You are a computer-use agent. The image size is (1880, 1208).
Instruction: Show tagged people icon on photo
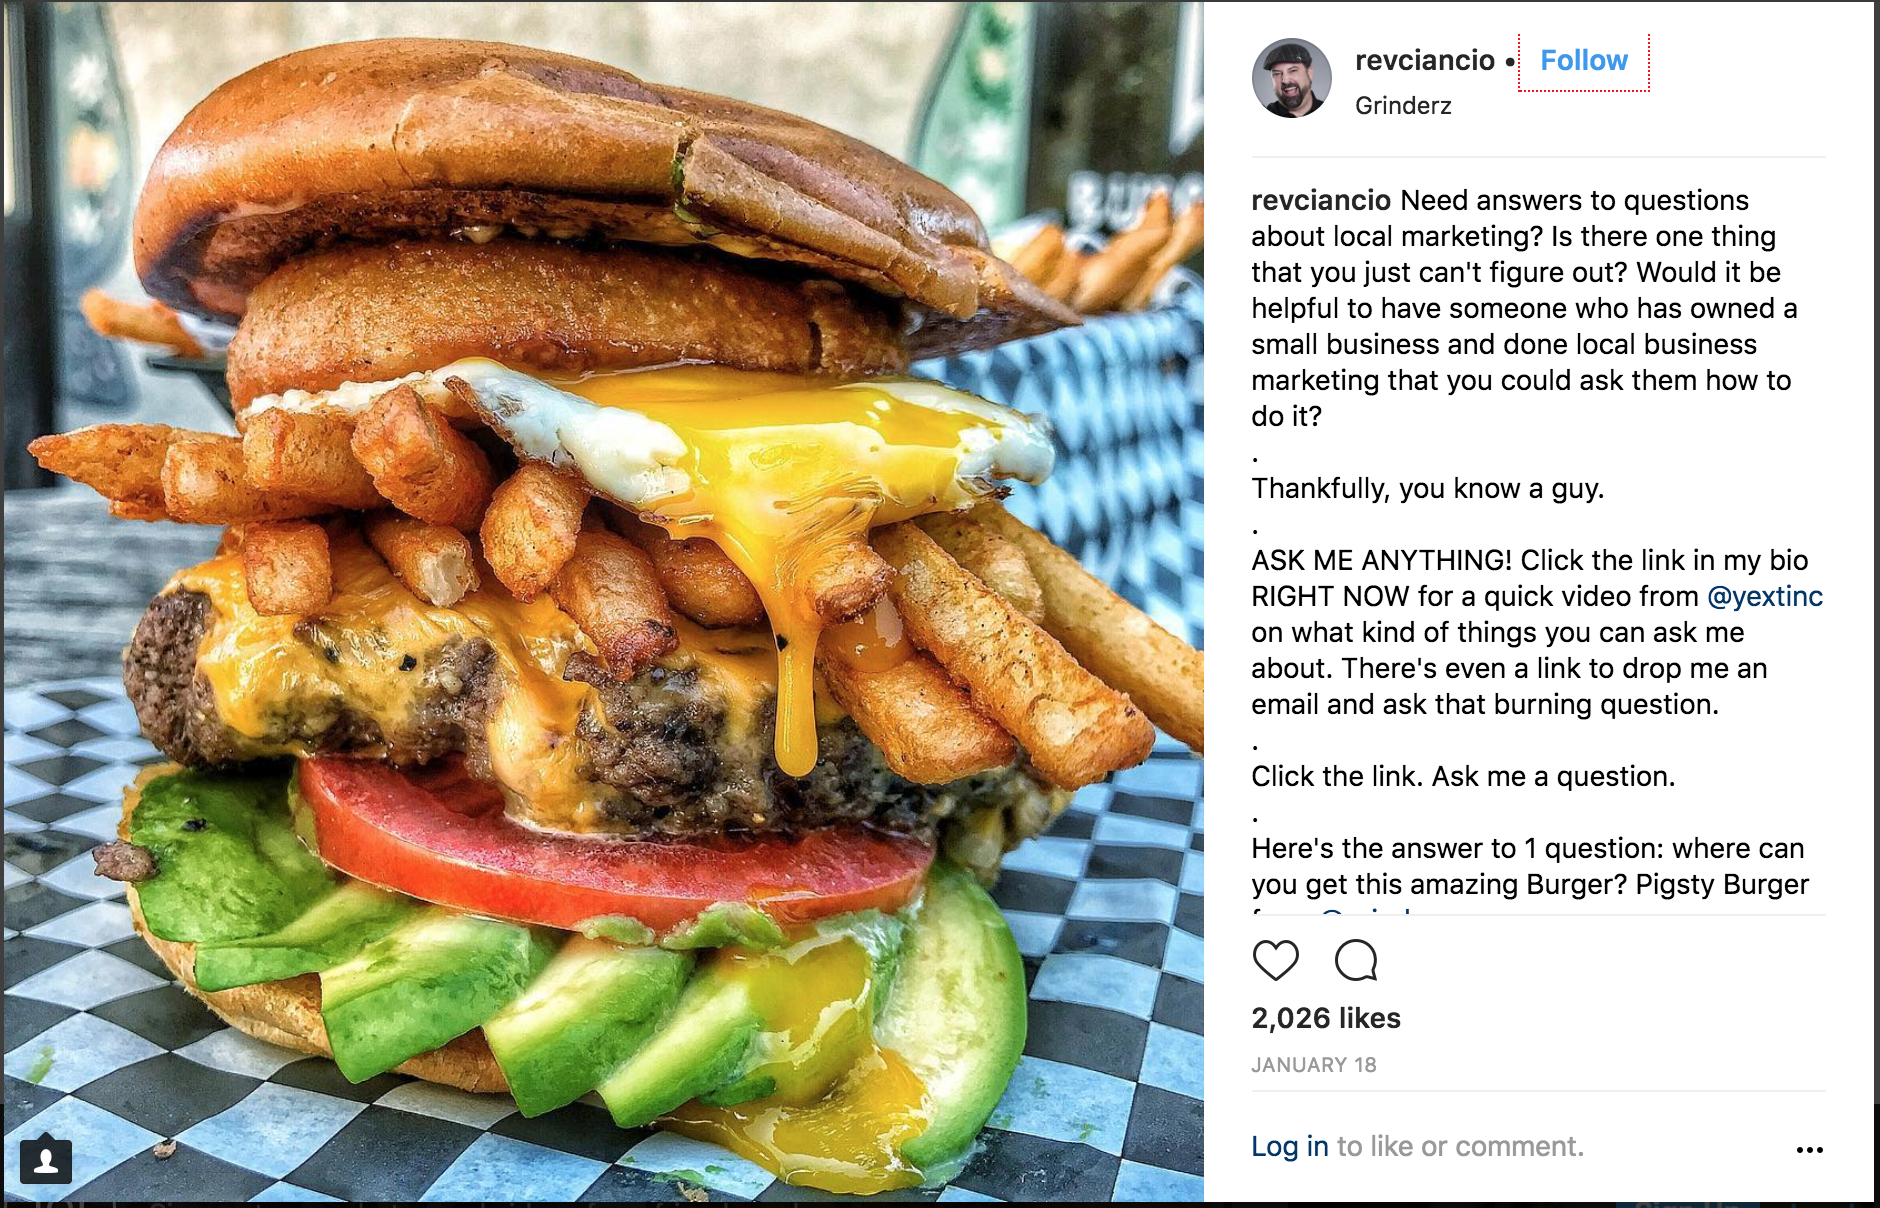coord(46,1160)
